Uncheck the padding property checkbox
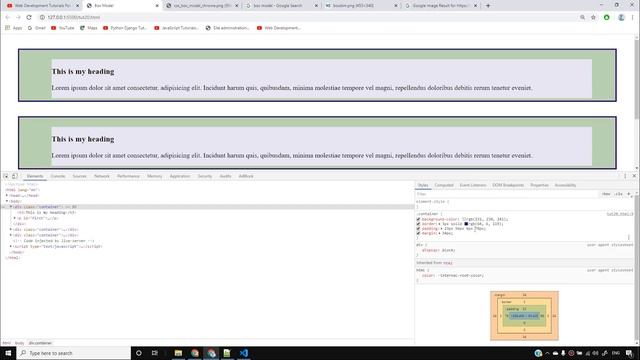 418,229
